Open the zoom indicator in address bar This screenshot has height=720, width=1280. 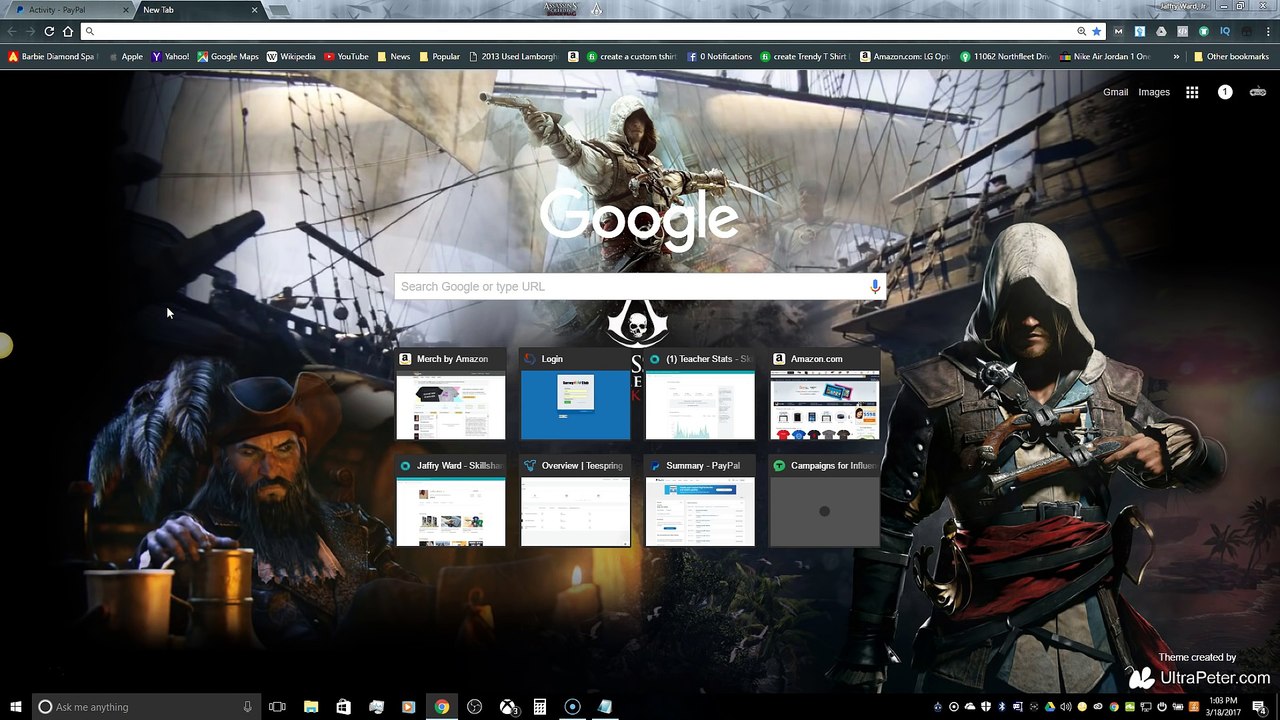[1081, 31]
